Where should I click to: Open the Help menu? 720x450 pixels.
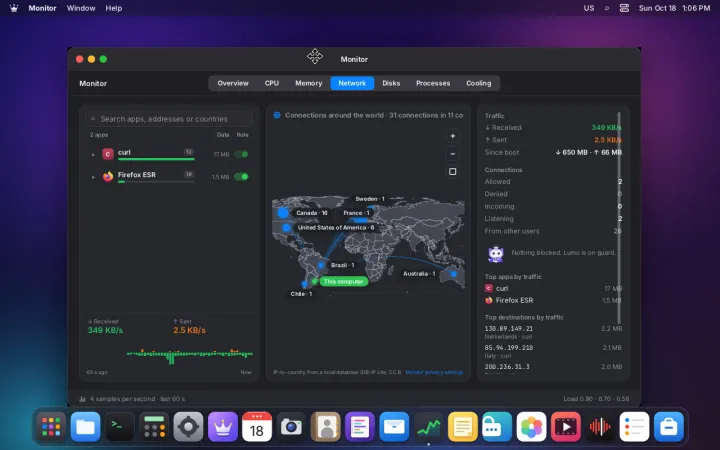[x=113, y=8]
